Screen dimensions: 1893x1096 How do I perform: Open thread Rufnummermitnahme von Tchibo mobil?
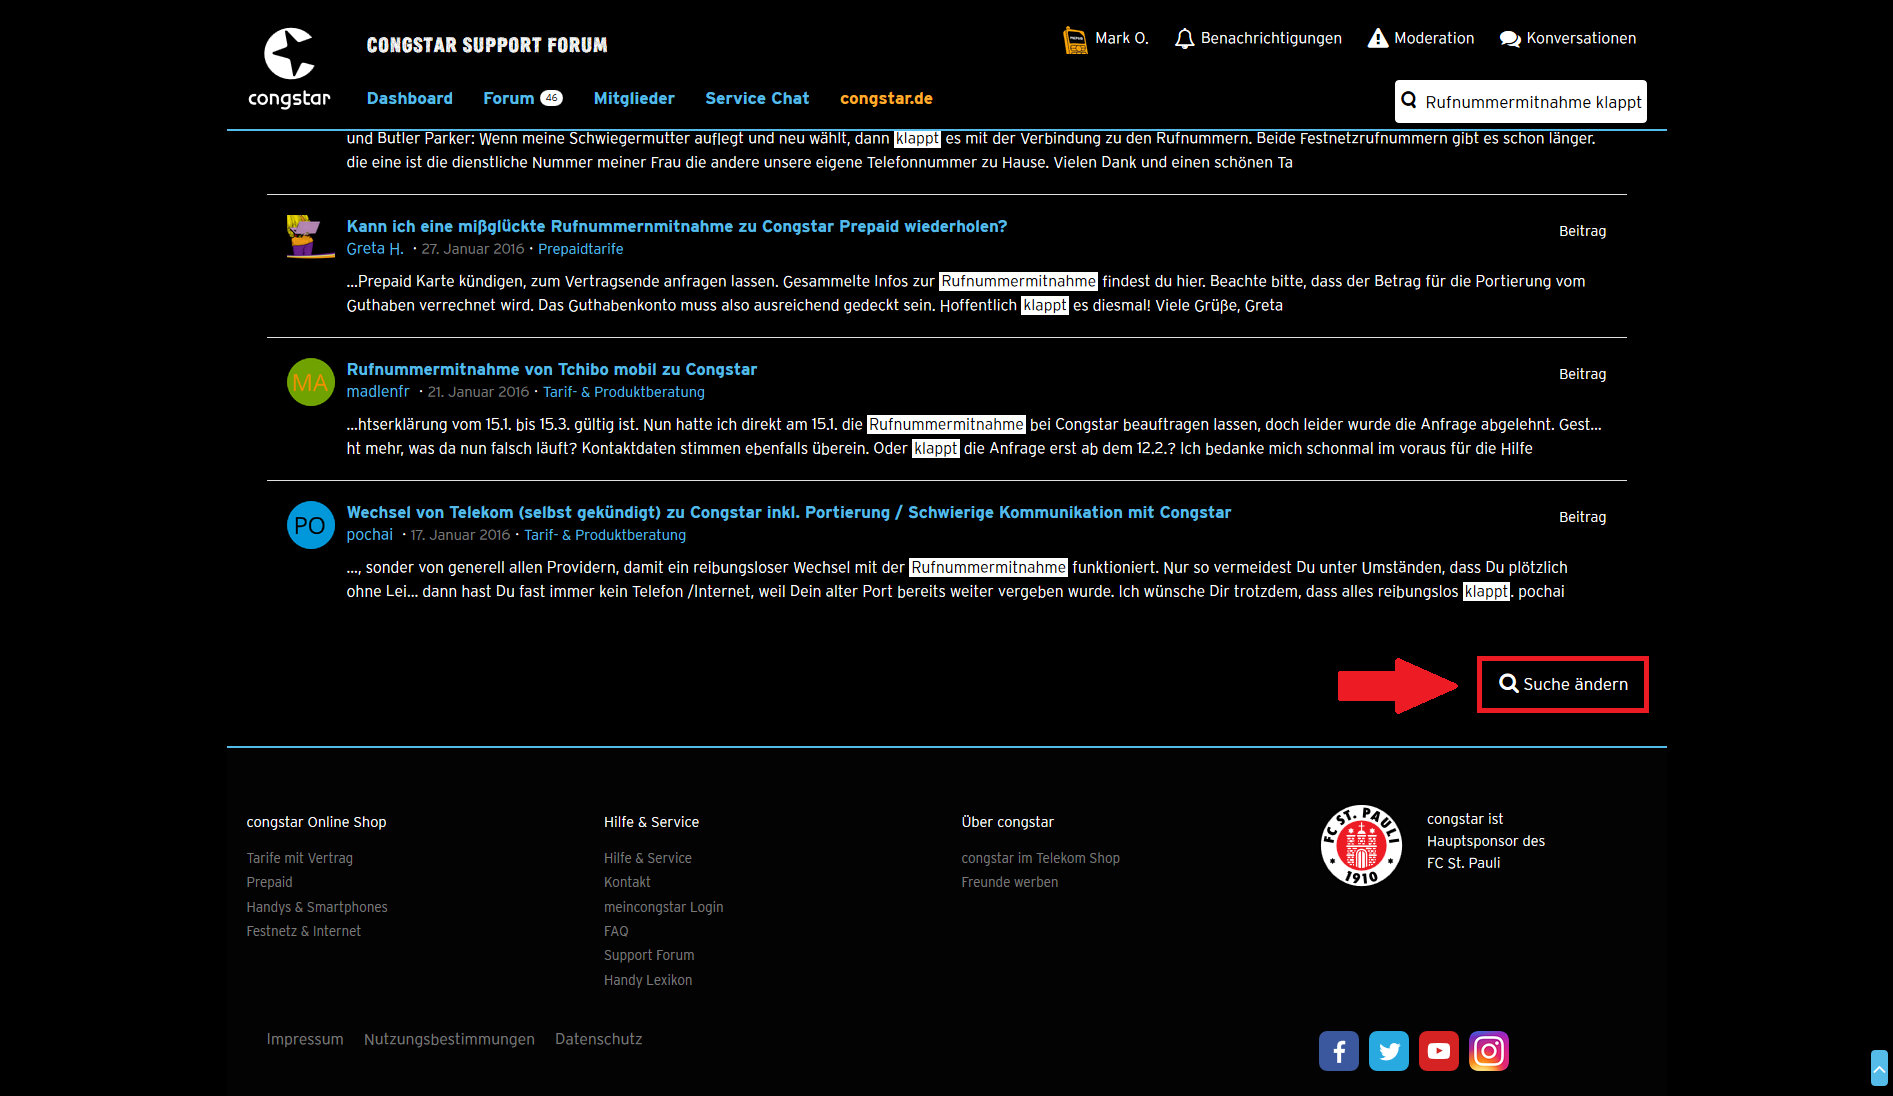tap(552, 369)
